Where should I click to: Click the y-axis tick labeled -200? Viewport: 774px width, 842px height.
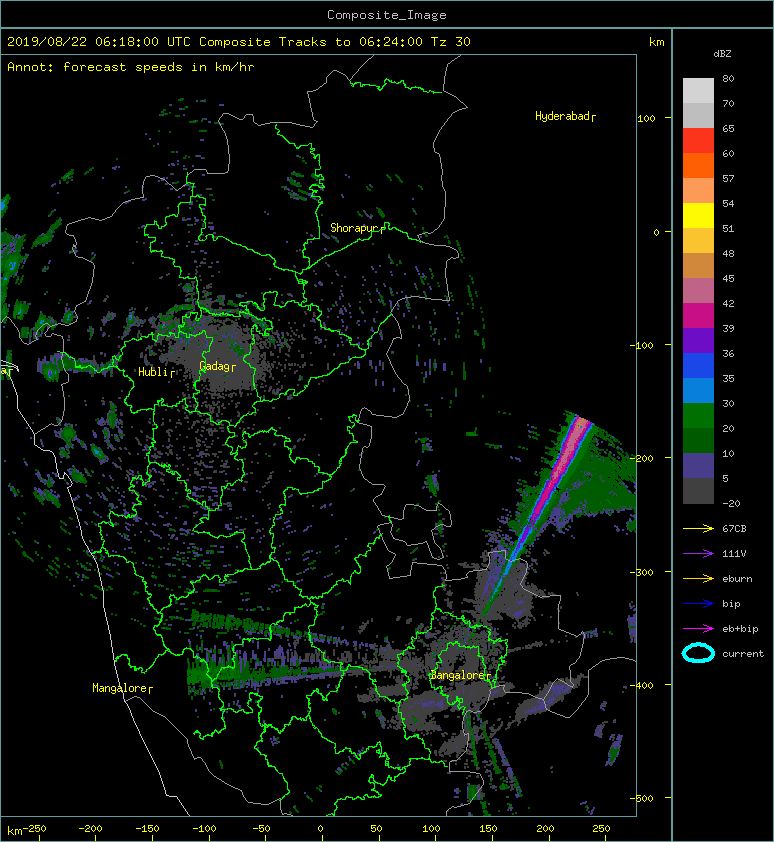(x=642, y=459)
